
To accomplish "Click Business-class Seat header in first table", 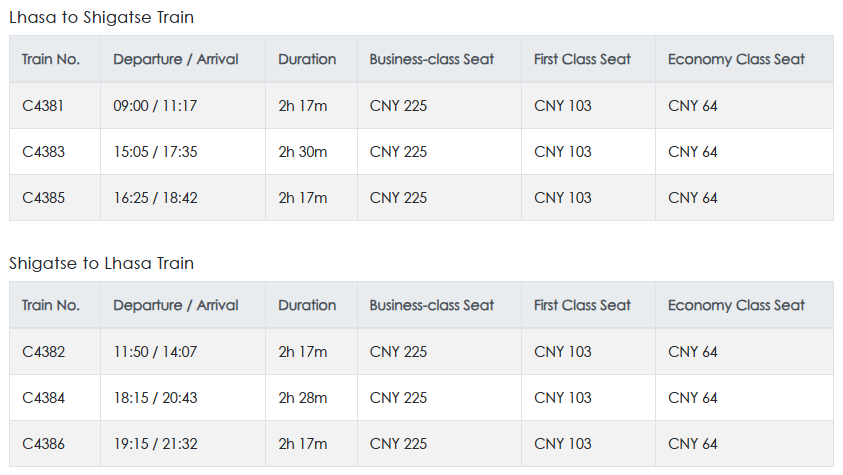I will (x=432, y=59).
